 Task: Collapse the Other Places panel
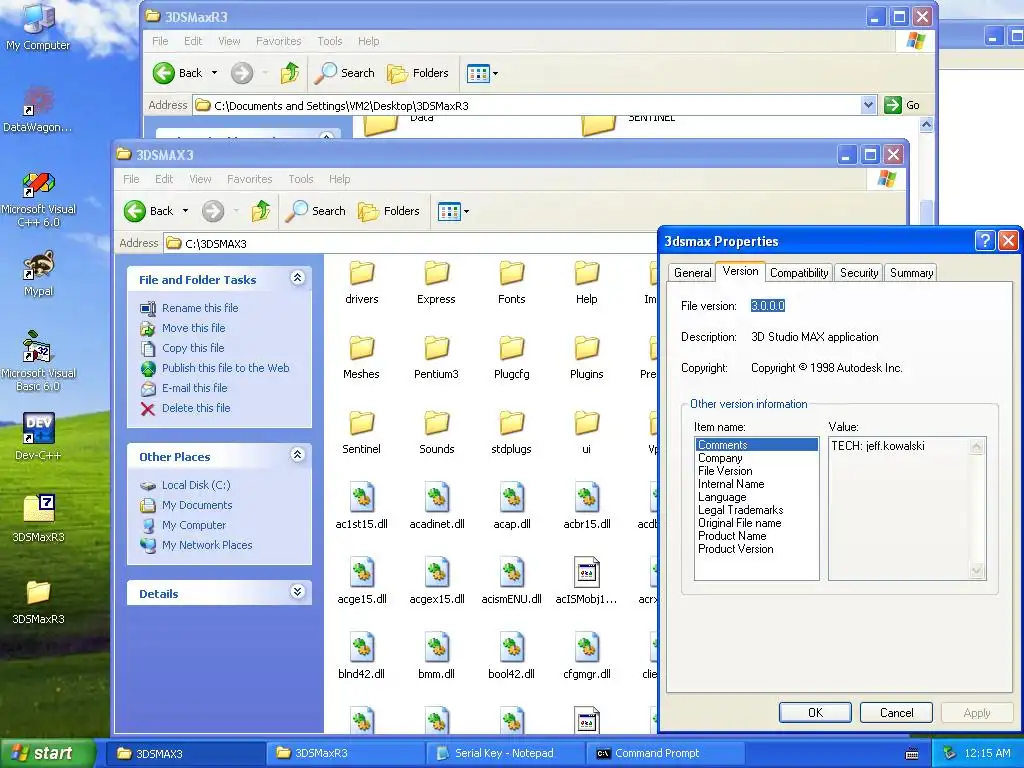(297, 455)
